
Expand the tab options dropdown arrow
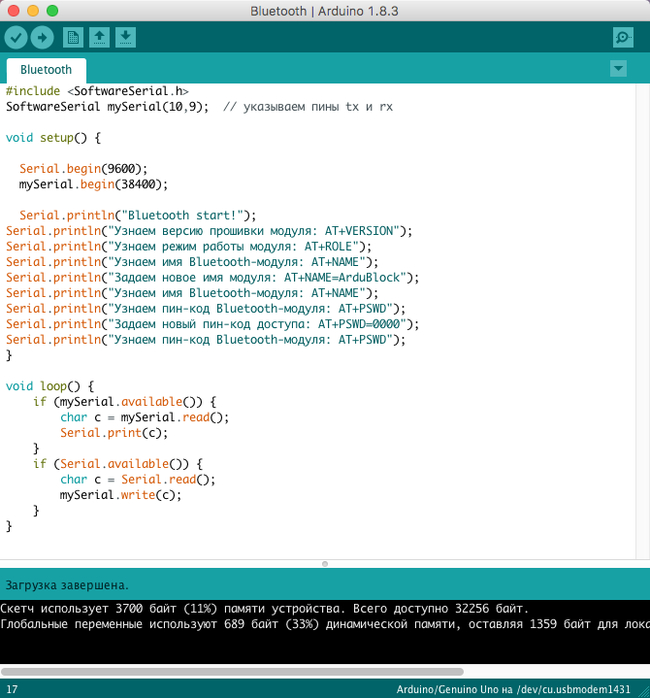pos(618,68)
